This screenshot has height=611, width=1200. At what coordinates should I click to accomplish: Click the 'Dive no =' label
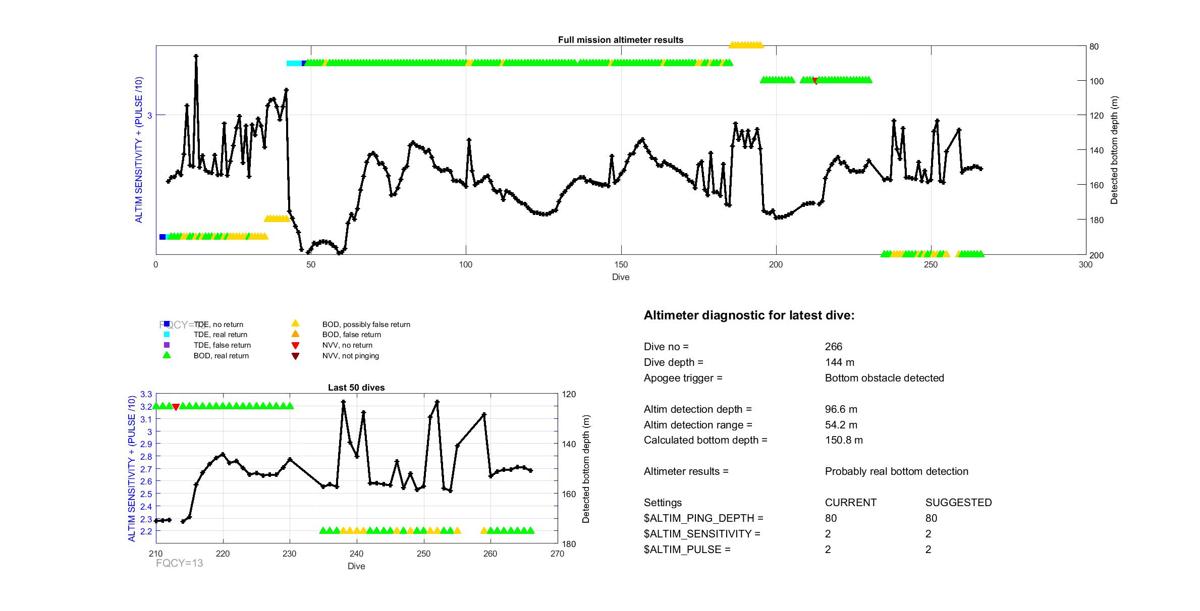pyautogui.click(x=666, y=346)
